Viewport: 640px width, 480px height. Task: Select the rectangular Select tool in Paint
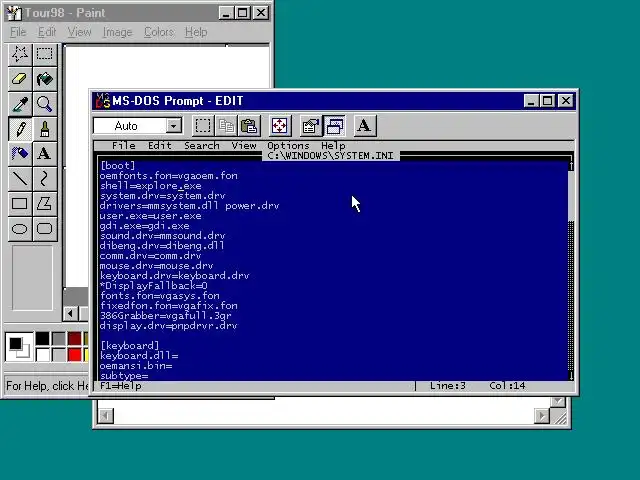point(44,54)
